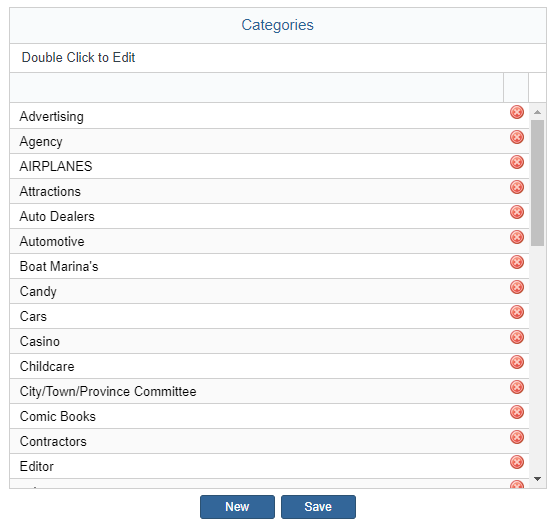Delete the Editor category
The width and height of the screenshot is (551, 519).
[x=517, y=462]
